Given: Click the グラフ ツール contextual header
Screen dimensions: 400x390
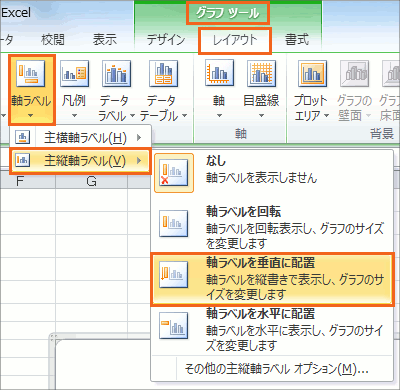Looking at the screenshot, I should pyautogui.click(x=228, y=13).
